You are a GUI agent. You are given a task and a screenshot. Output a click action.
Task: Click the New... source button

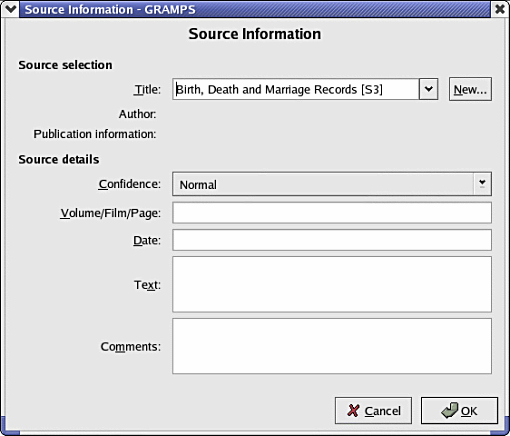pos(470,89)
